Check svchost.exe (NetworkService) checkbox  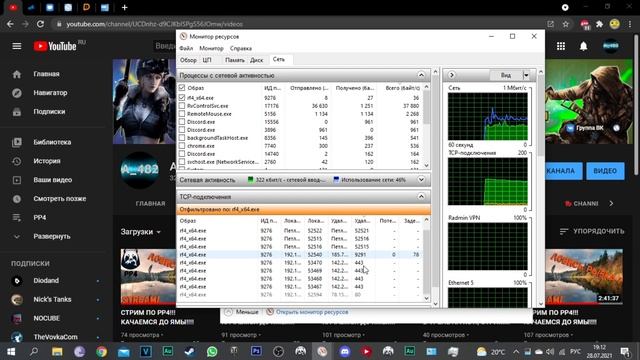pyautogui.click(x=182, y=162)
